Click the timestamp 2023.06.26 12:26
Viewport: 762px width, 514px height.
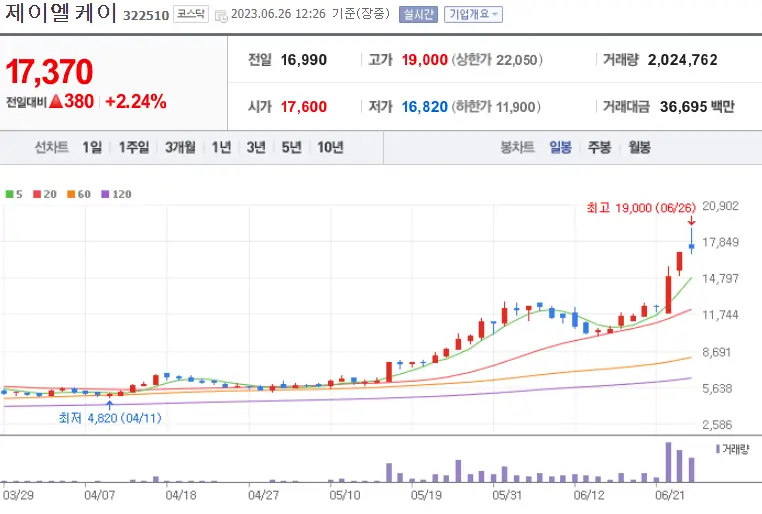(x=278, y=14)
